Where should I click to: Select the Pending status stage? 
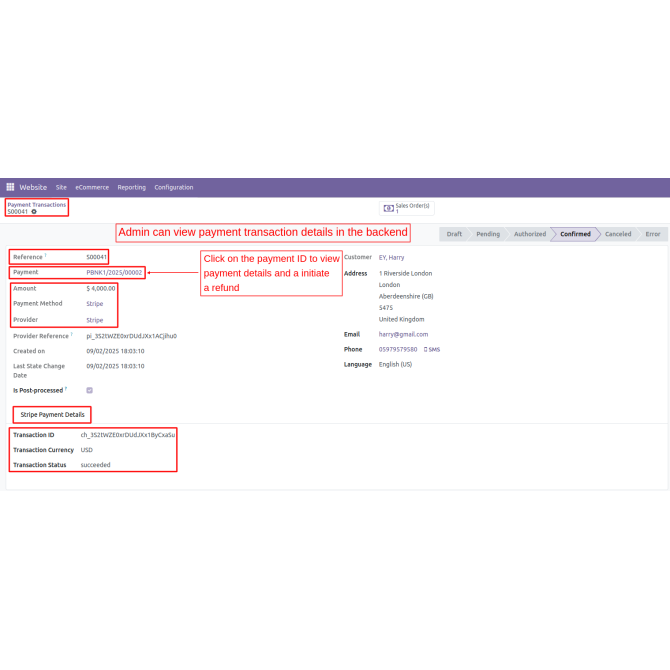(488, 234)
